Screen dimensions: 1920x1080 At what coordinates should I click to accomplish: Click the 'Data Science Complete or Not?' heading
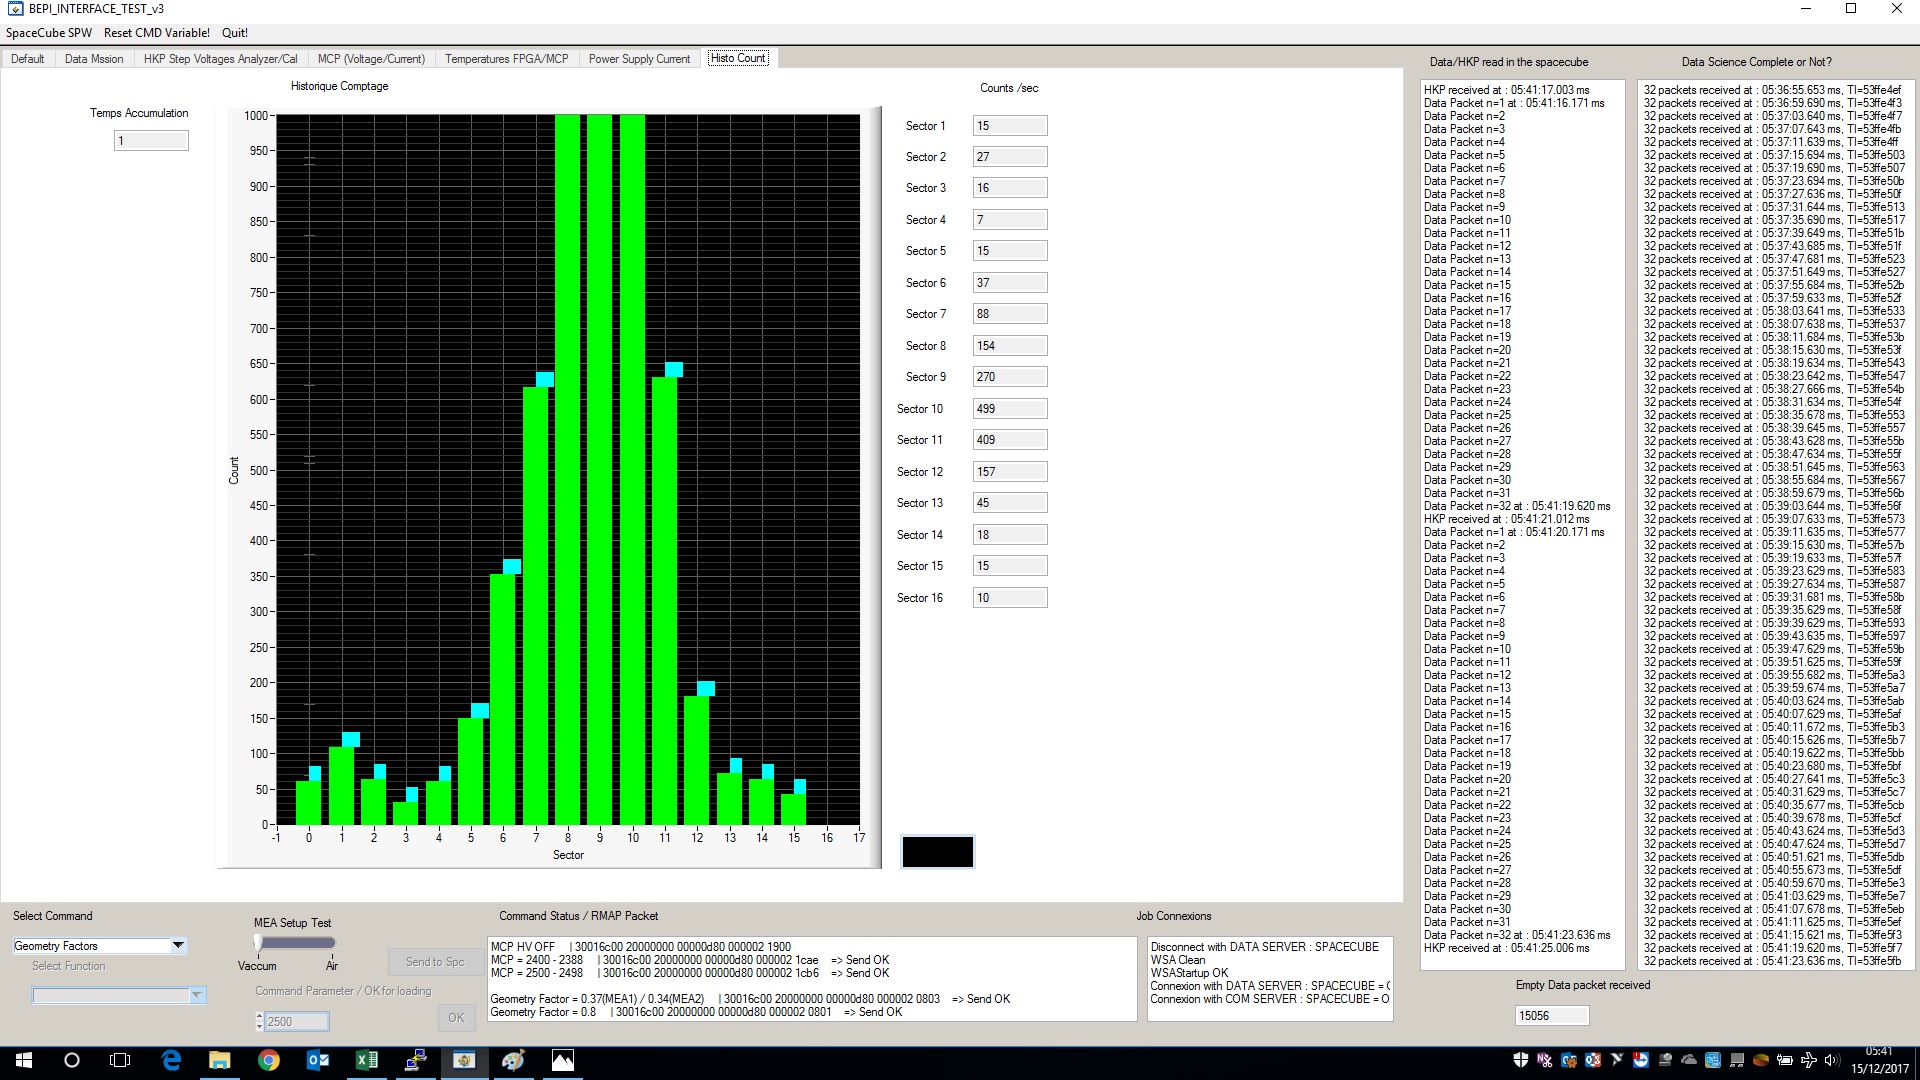[x=1756, y=62]
